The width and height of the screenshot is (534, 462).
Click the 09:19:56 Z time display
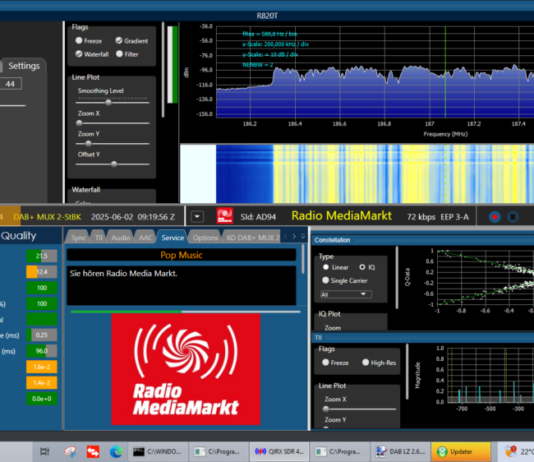[156, 217]
